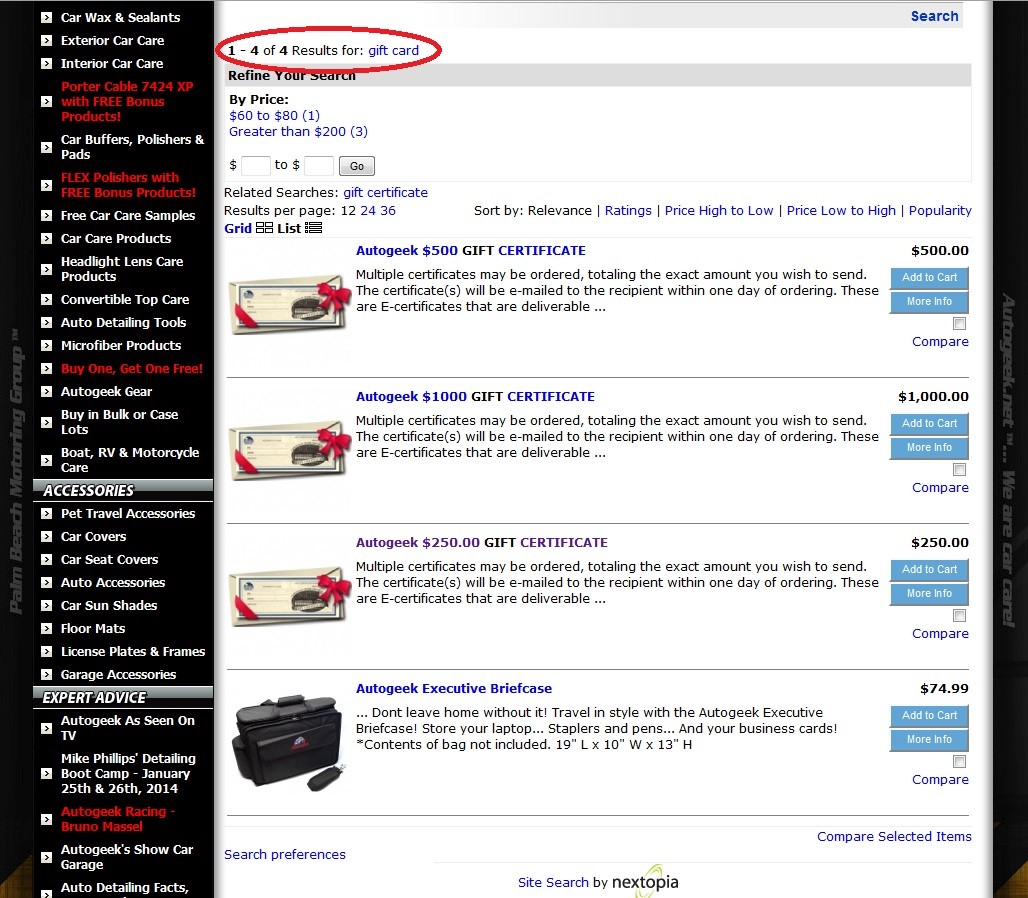The image size is (1028, 898).
Task: View More Info for $500 gift certificate
Action: (x=929, y=302)
